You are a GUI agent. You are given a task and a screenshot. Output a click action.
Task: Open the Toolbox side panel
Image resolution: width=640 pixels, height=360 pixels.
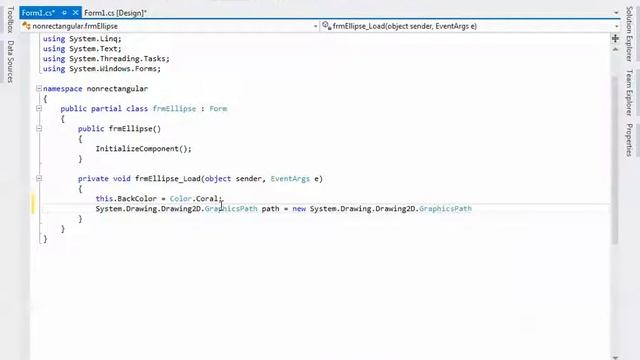[11, 19]
